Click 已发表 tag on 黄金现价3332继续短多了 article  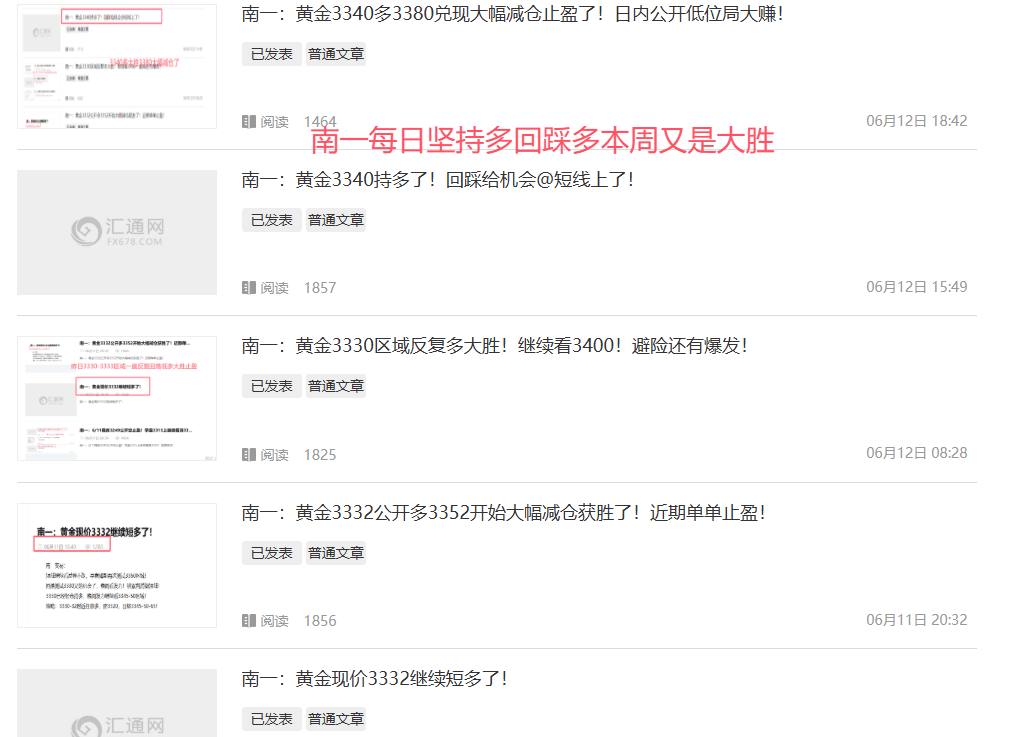pos(272,719)
